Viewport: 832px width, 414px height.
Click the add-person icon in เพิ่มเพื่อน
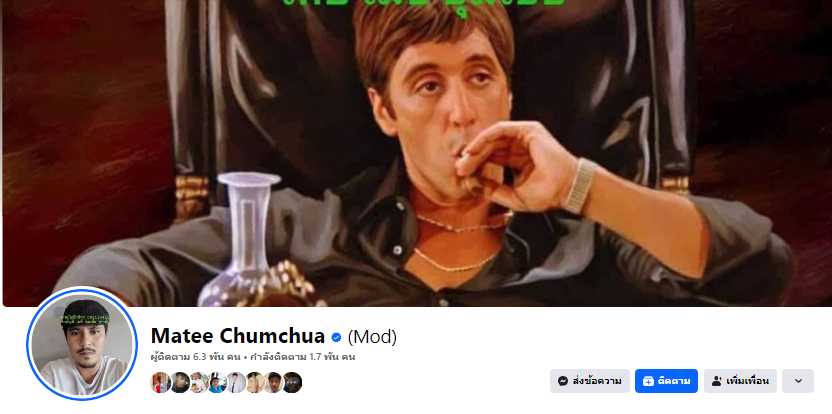tap(717, 381)
